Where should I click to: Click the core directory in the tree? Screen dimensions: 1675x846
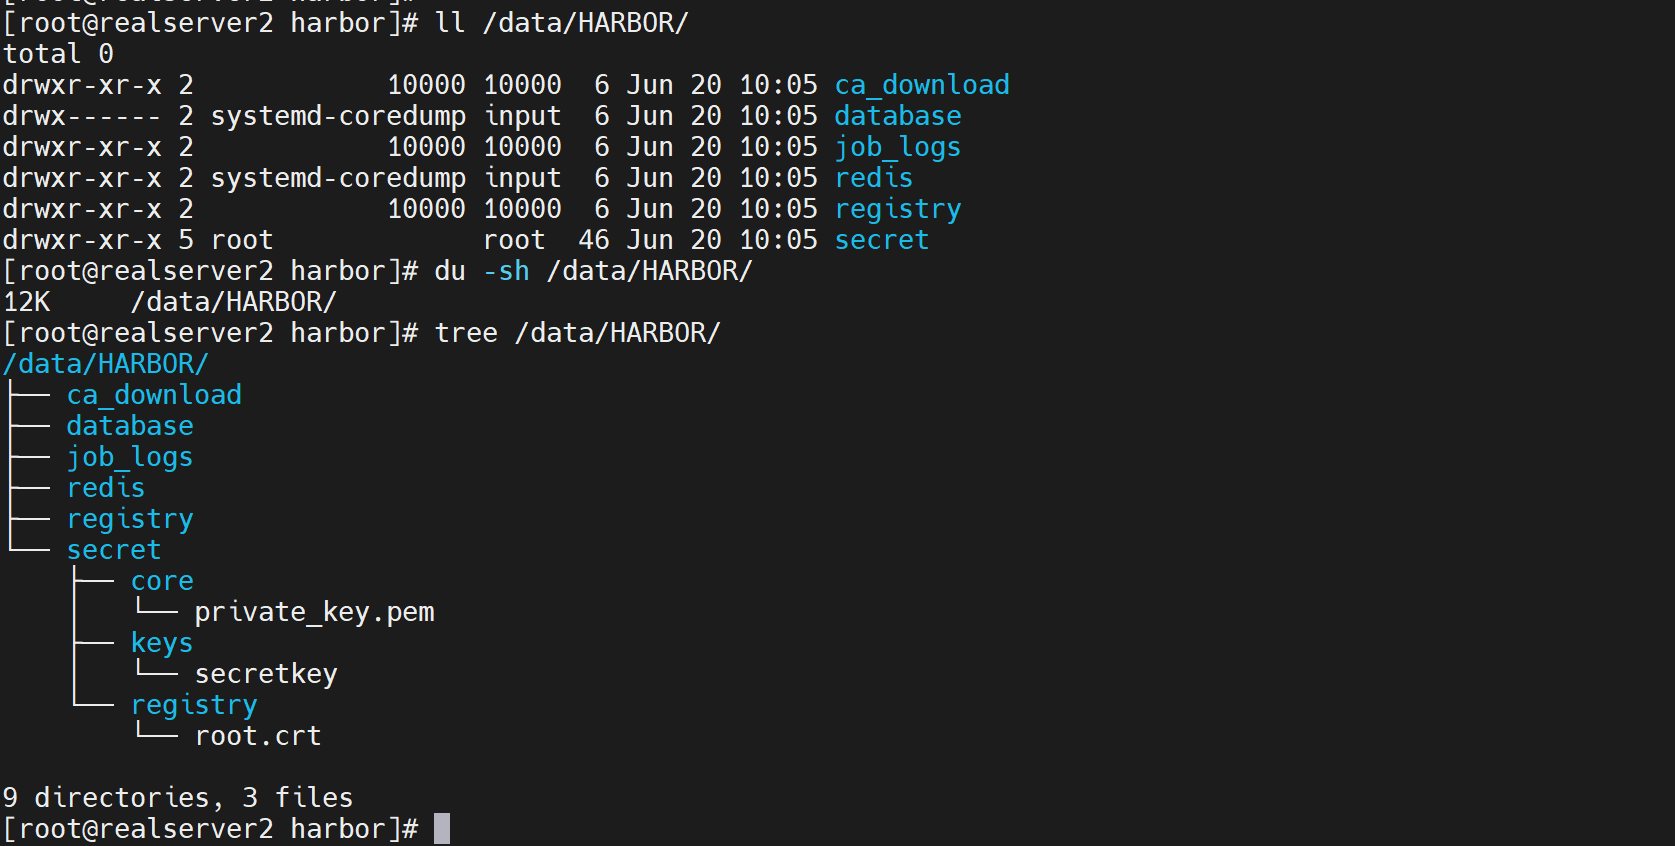click(162, 581)
